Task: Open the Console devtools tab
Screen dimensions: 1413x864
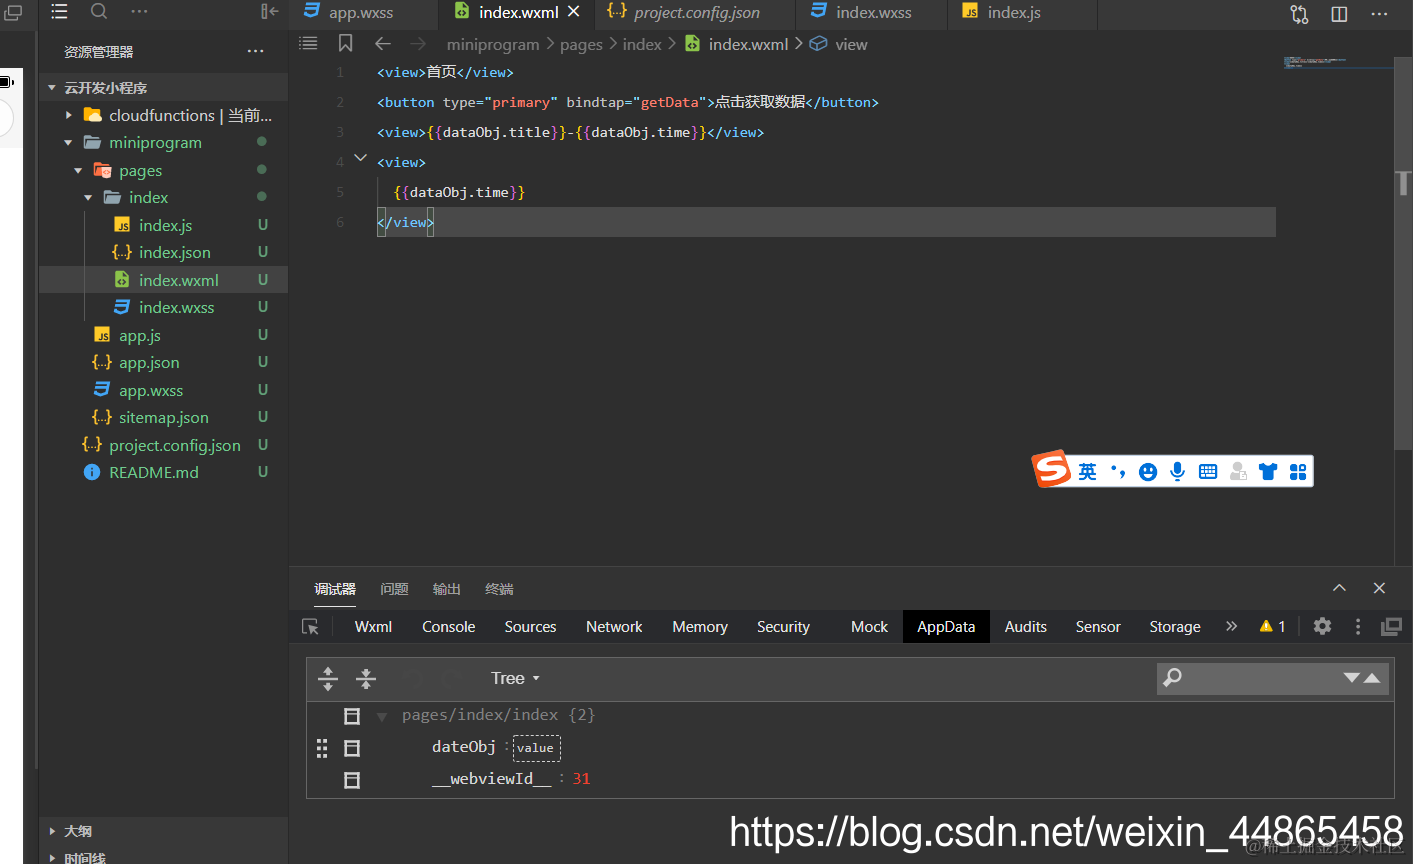Action: pyautogui.click(x=448, y=627)
